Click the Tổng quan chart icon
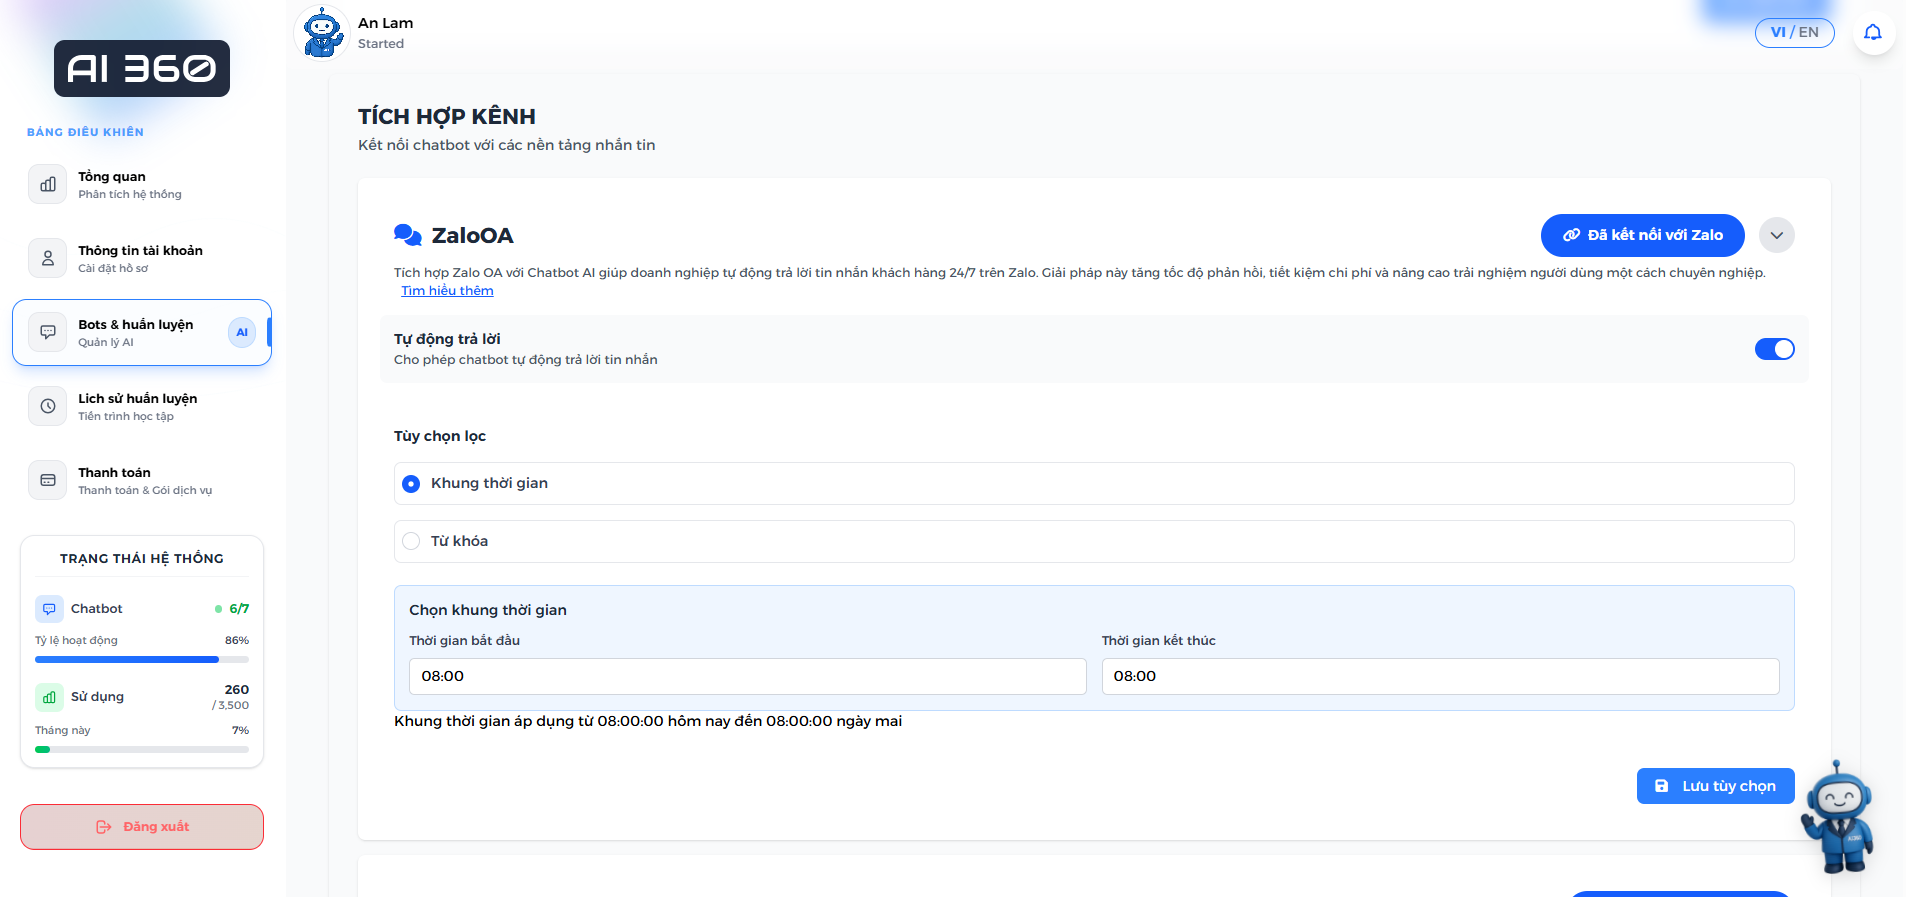1906x897 pixels. click(x=48, y=184)
